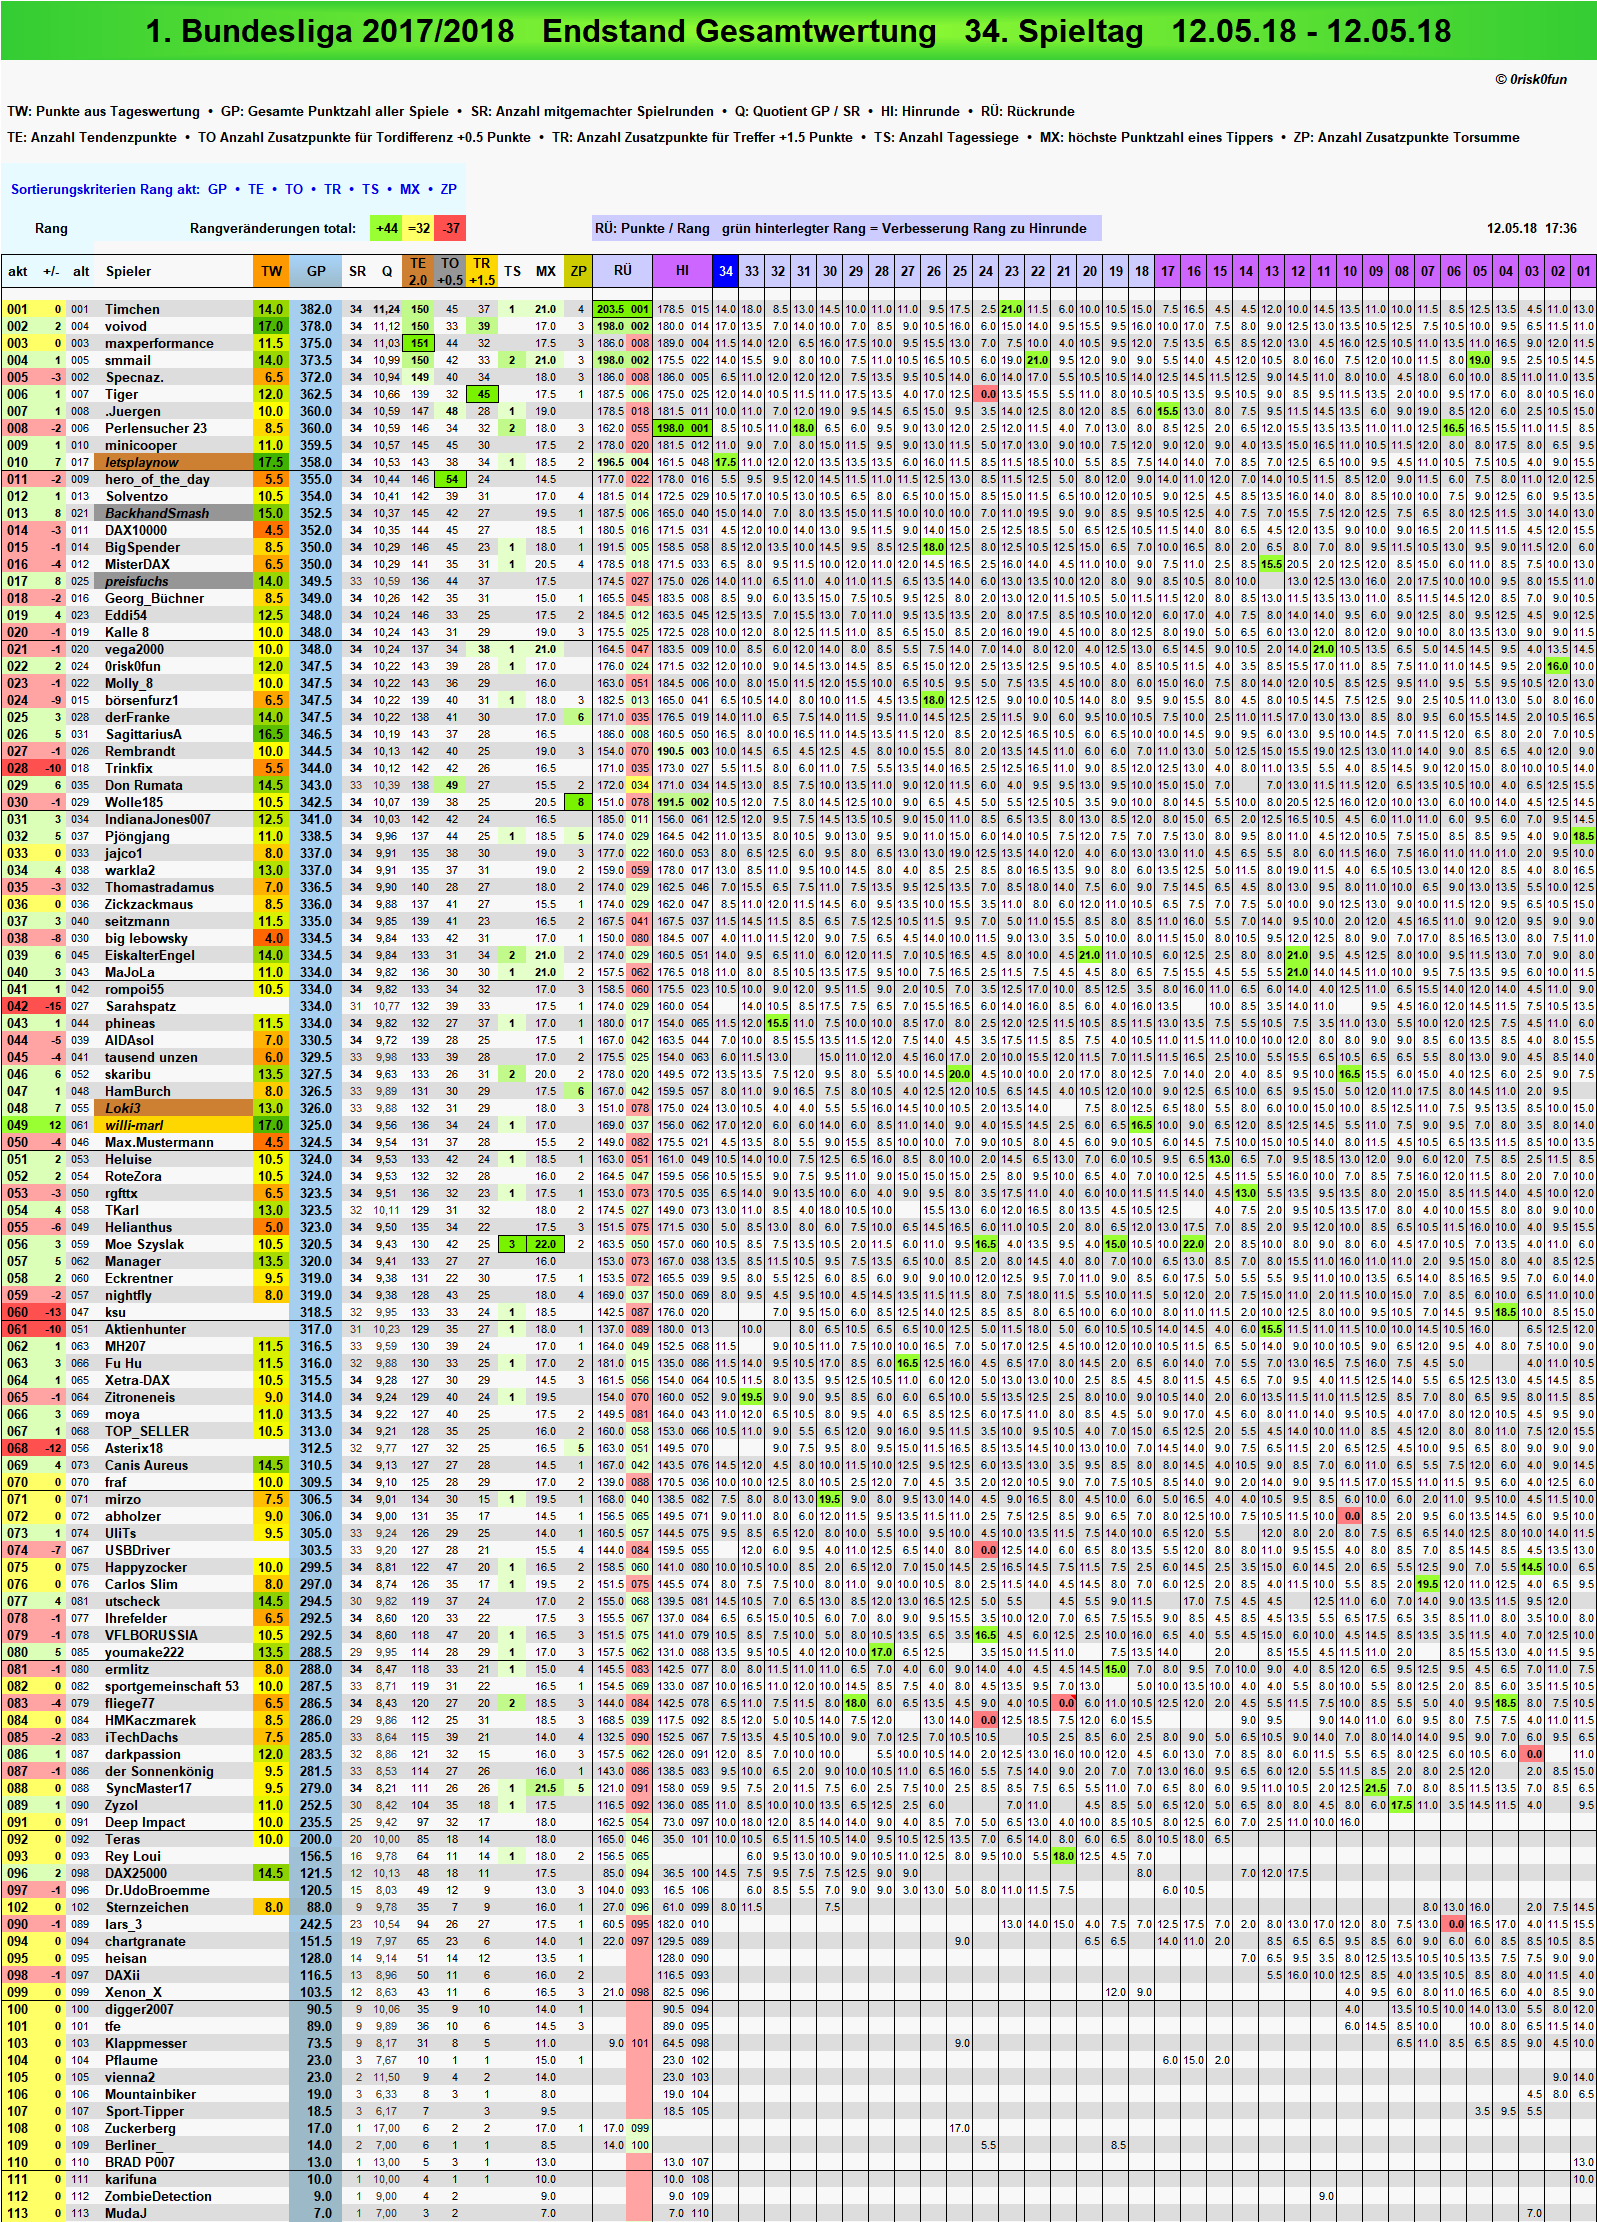Click the Spieler column header
This screenshot has width=1597, height=2222.
tap(129, 271)
